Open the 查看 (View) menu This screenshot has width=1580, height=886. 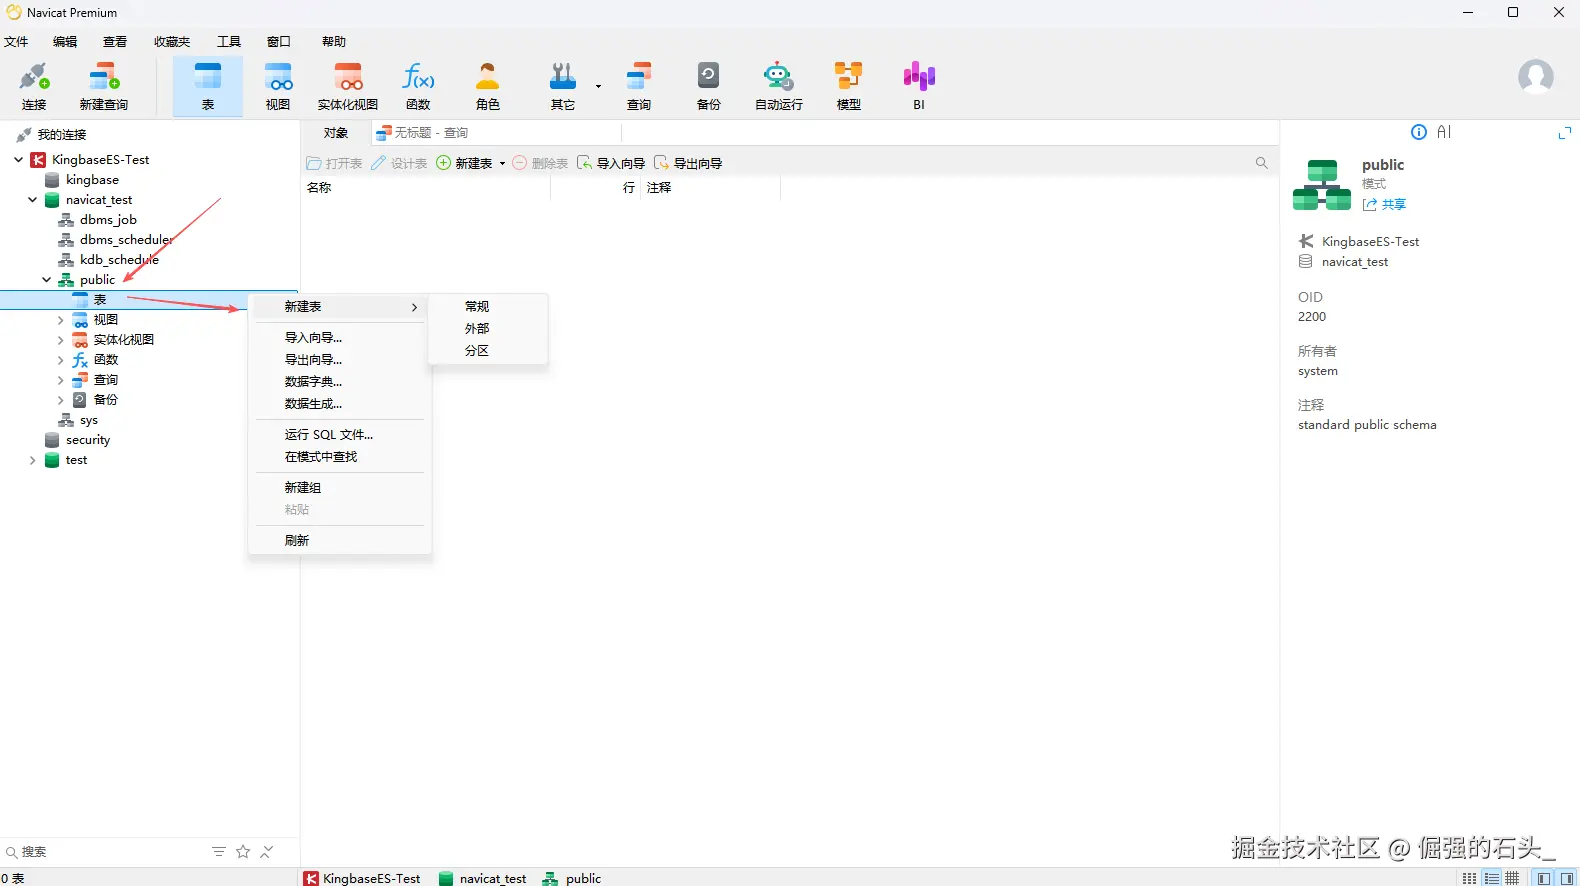coord(115,42)
